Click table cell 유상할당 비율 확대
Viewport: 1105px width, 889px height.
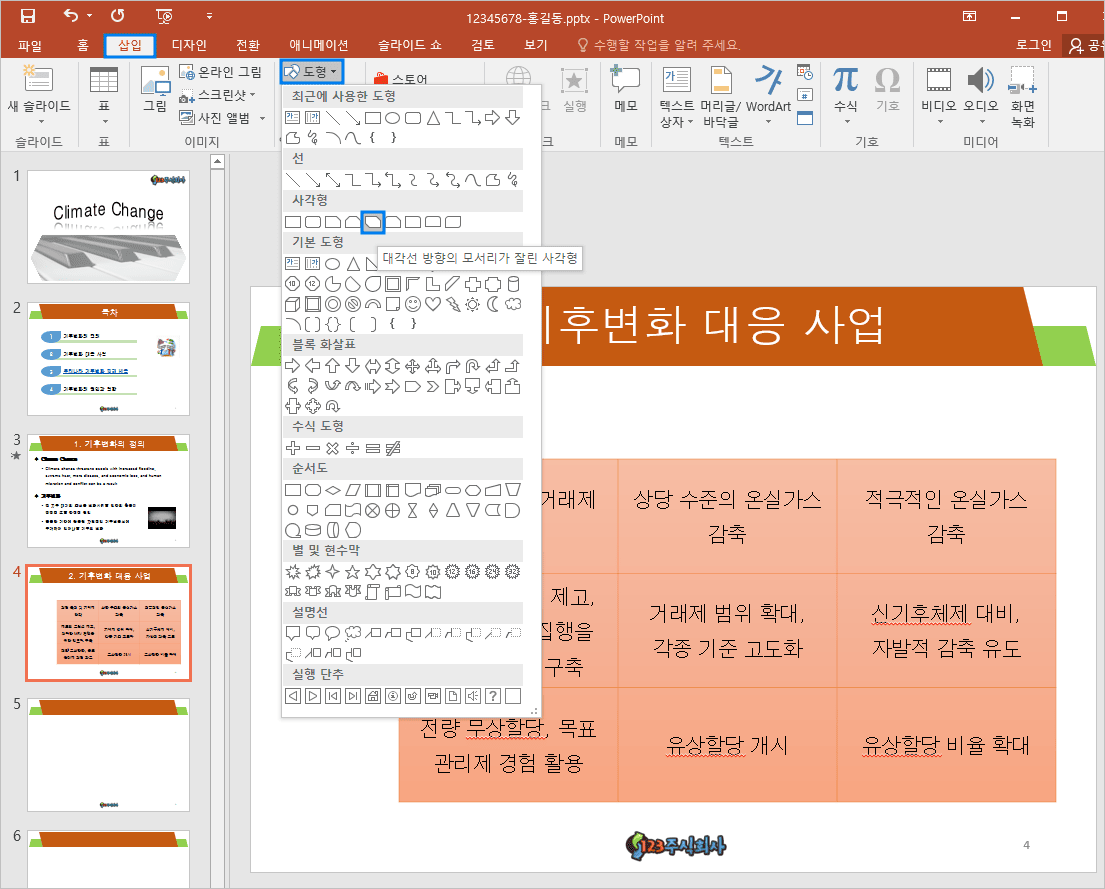(x=946, y=745)
